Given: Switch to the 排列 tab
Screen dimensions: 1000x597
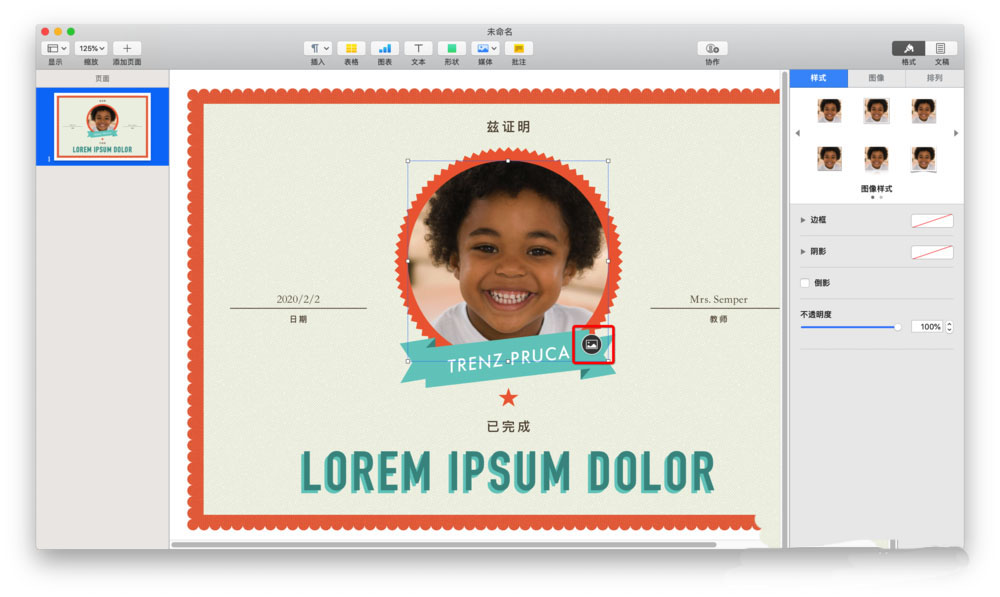Looking at the screenshot, I should (x=934, y=78).
